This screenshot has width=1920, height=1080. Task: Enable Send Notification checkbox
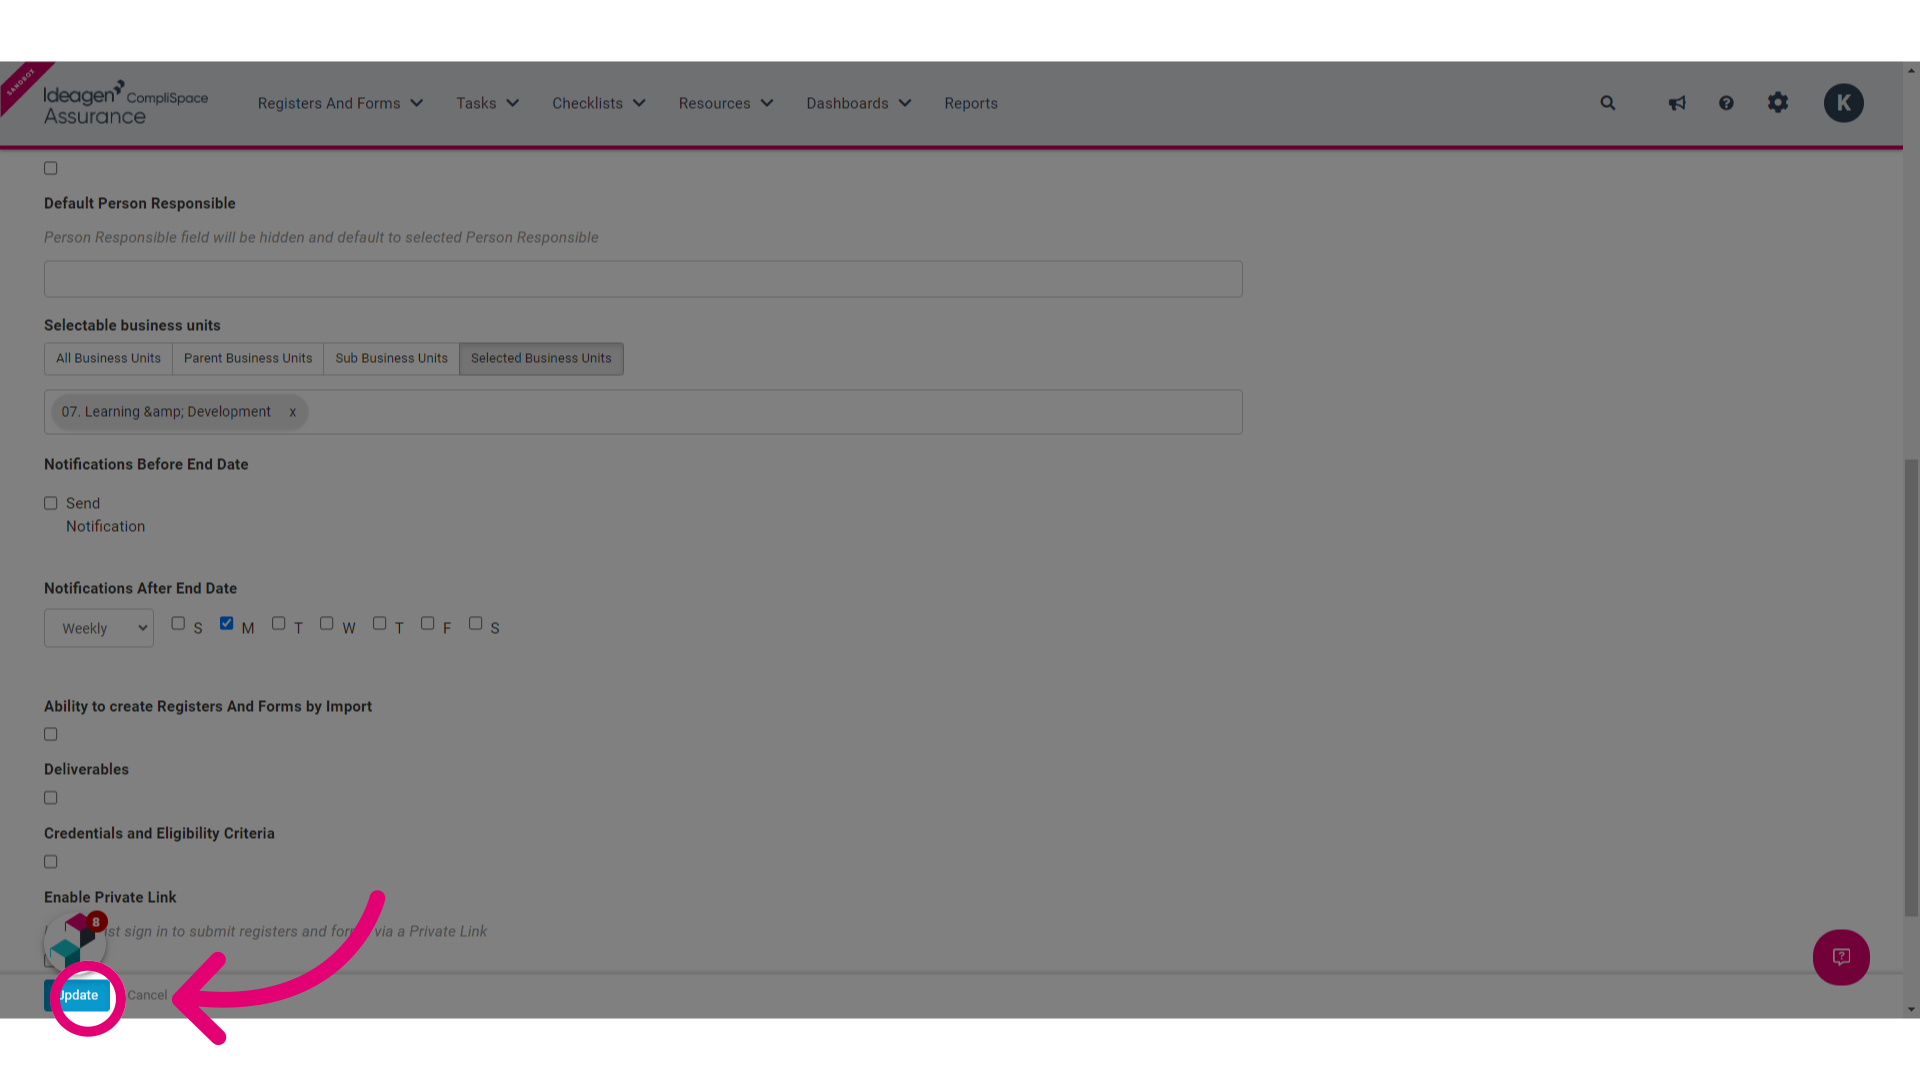[51, 503]
